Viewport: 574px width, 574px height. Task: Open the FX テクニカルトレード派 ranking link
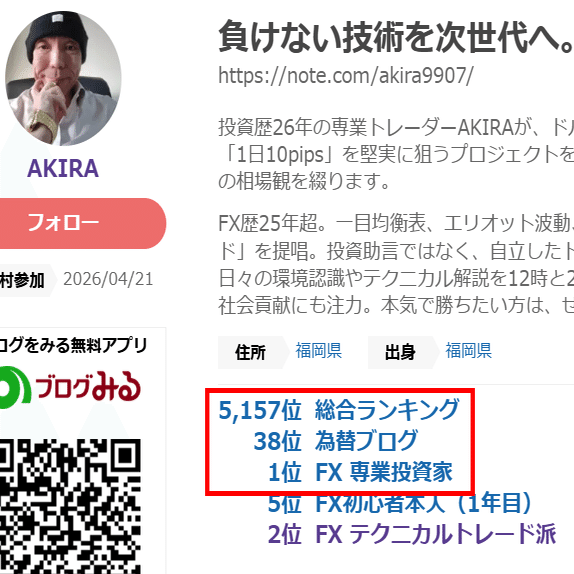pyautogui.click(x=436, y=534)
